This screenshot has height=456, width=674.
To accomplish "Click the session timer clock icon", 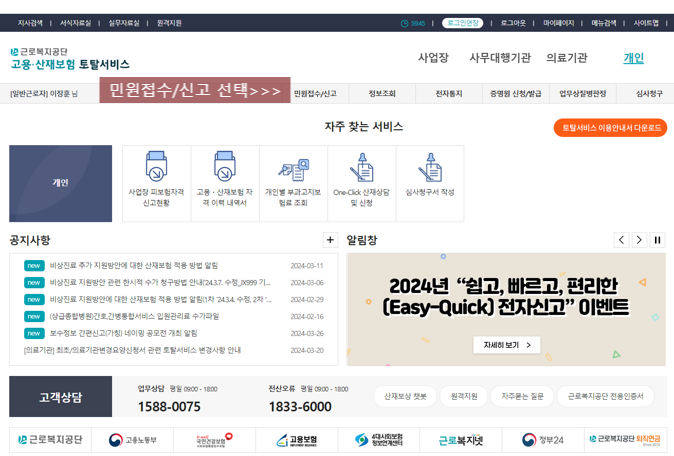I will (404, 23).
